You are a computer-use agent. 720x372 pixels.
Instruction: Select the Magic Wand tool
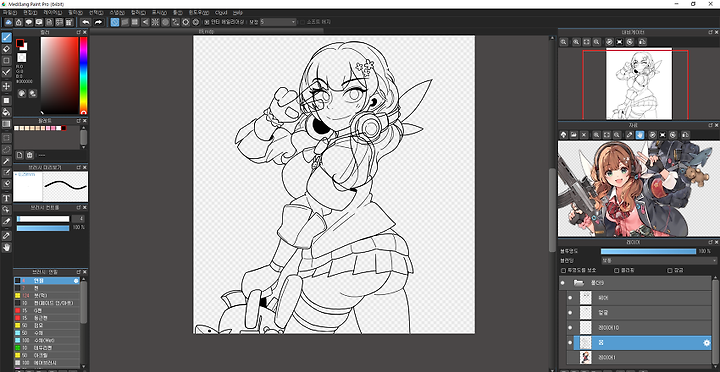pos(6,161)
